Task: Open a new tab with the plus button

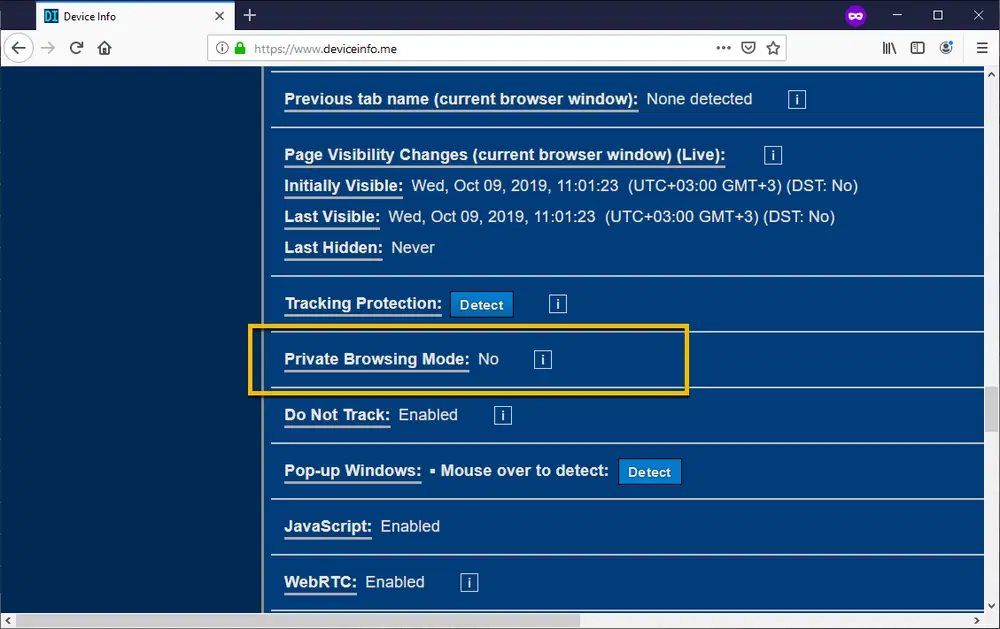Action: click(249, 15)
